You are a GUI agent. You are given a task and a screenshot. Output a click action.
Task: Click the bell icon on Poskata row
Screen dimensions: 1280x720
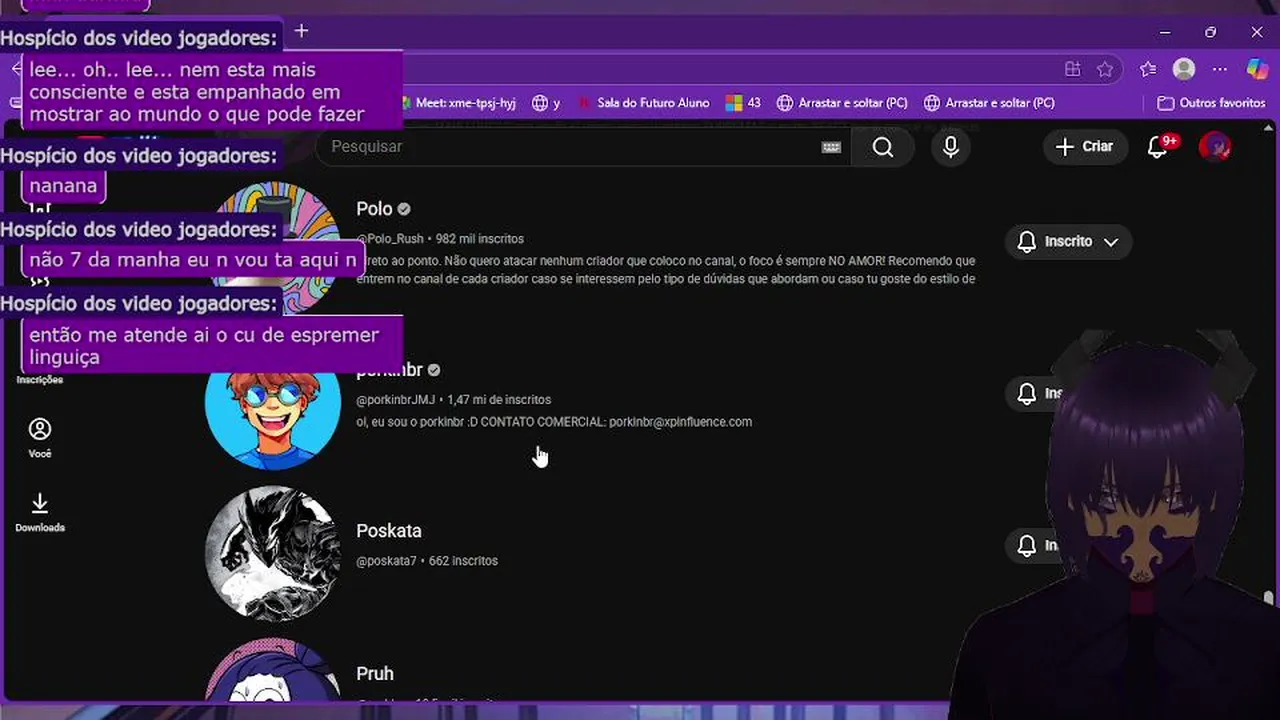click(x=1027, y=545)
